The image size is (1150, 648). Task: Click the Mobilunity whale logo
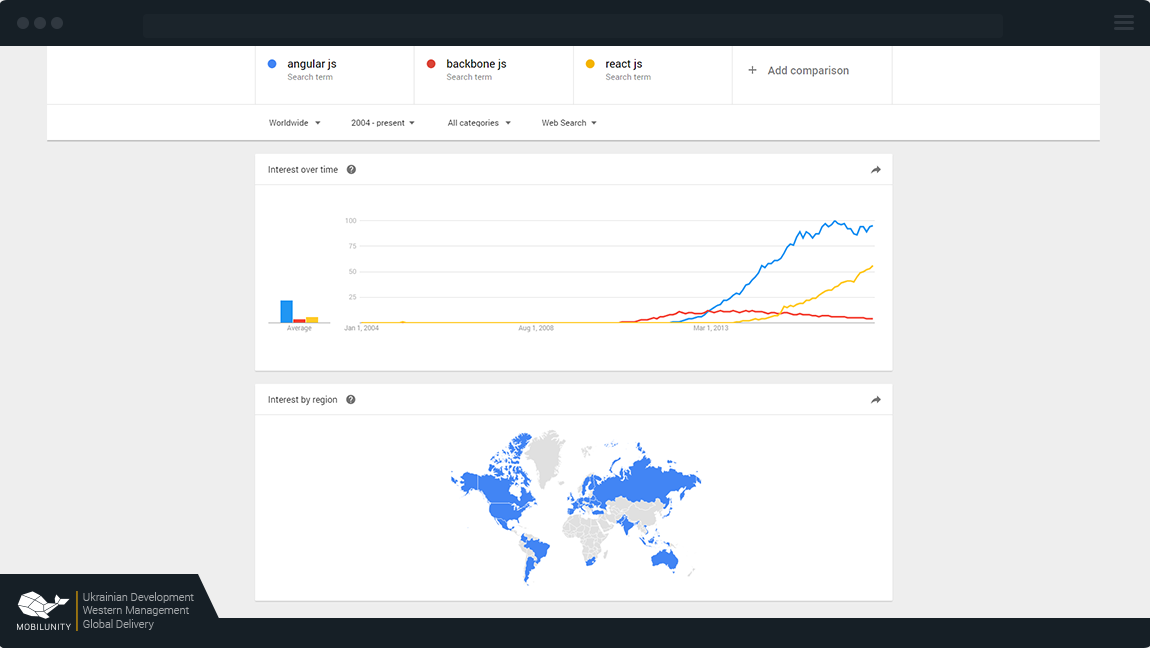42,605
